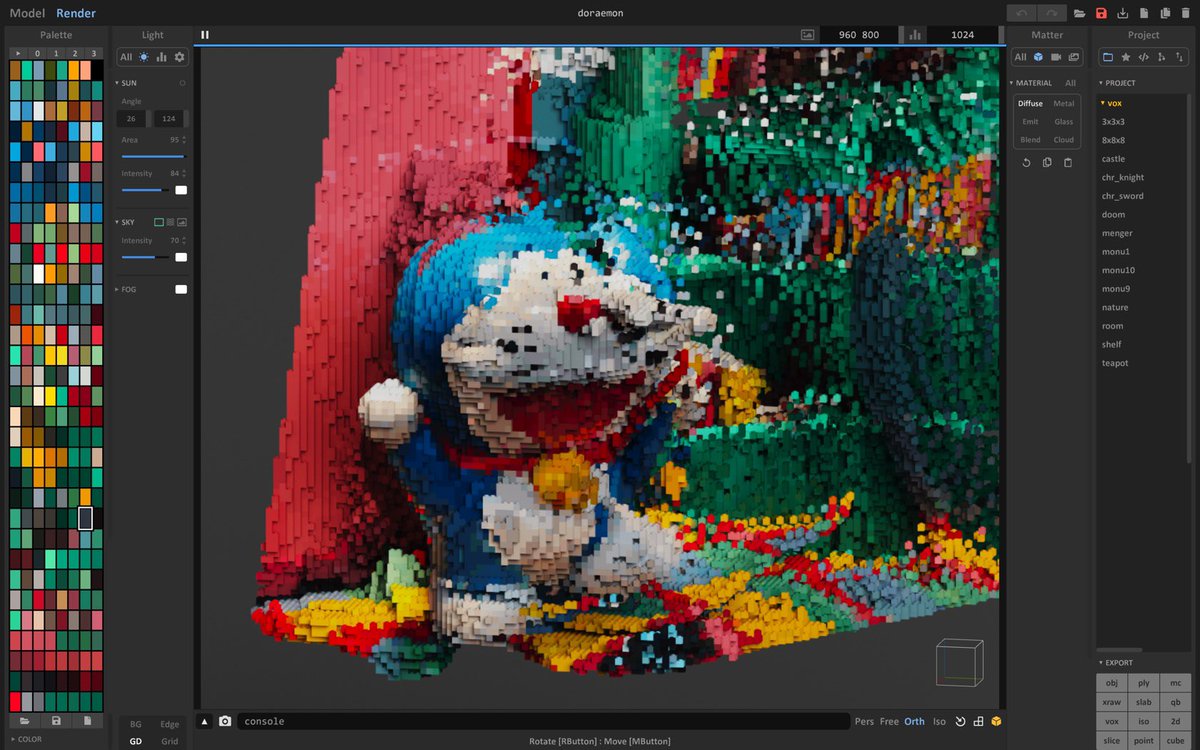
Task: Select the Metal material type
Action: pyautogui.click(x=1064, y=104)
